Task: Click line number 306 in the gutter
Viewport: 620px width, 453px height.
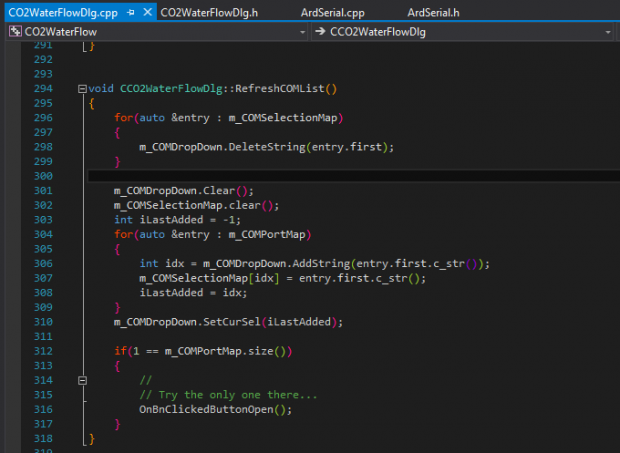Action: [x=43, y=263]
